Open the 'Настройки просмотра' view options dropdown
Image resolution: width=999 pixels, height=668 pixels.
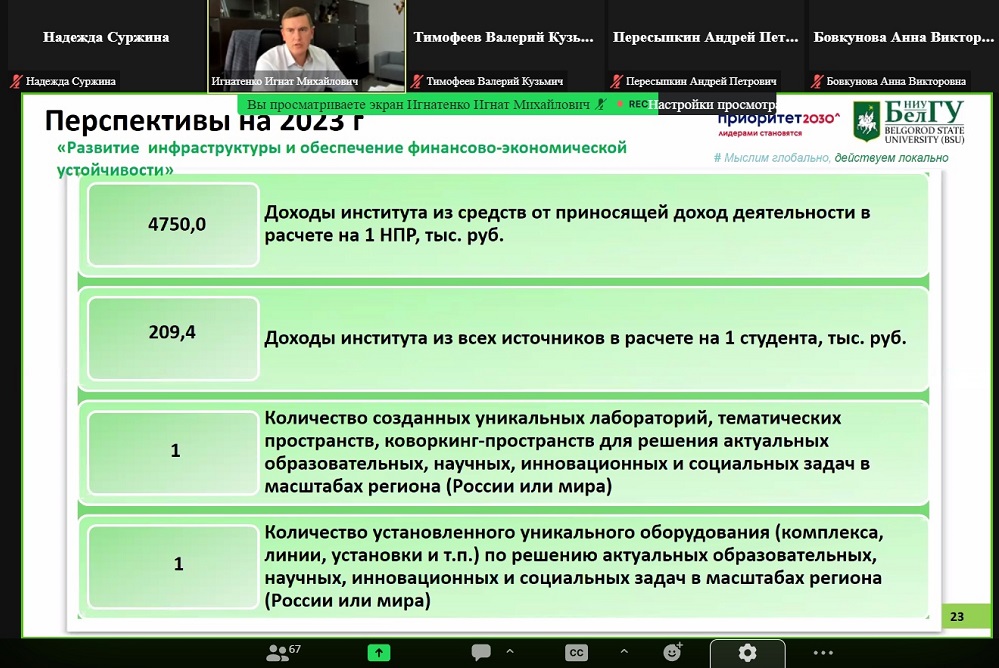712,104
